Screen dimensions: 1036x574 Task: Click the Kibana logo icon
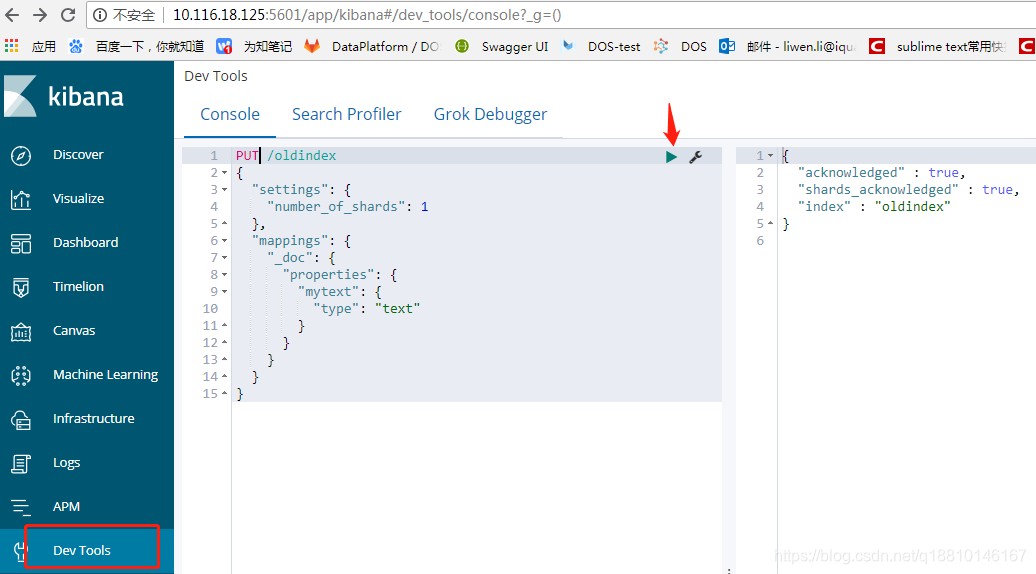(x=20, y=96)
